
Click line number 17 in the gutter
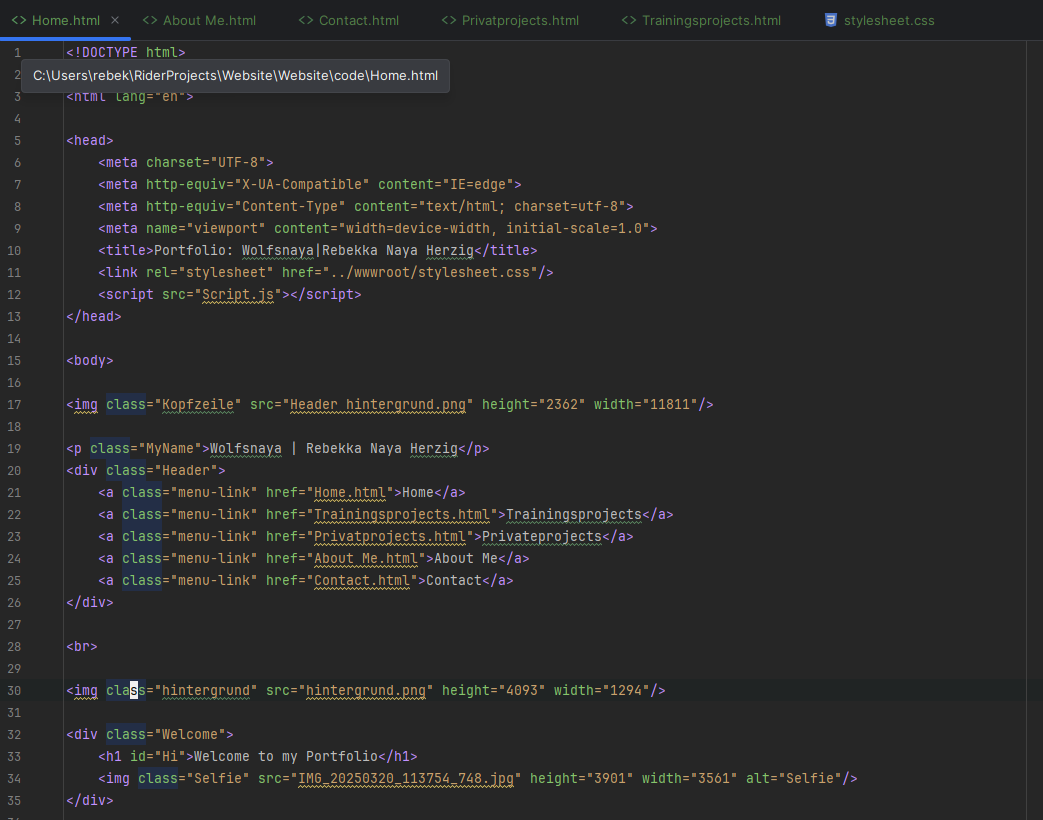(14, 404)
